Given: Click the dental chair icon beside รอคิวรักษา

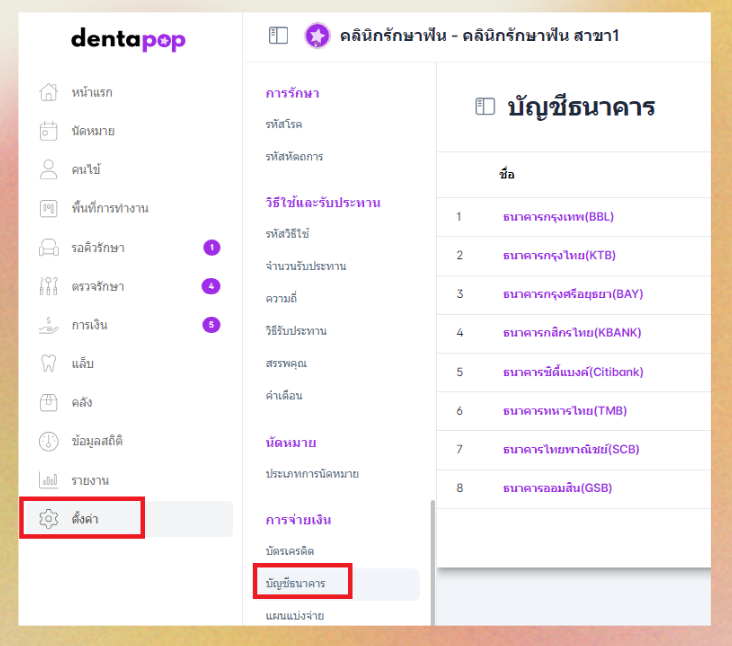Looking at the screenshot, I should [x=49, y=247].
